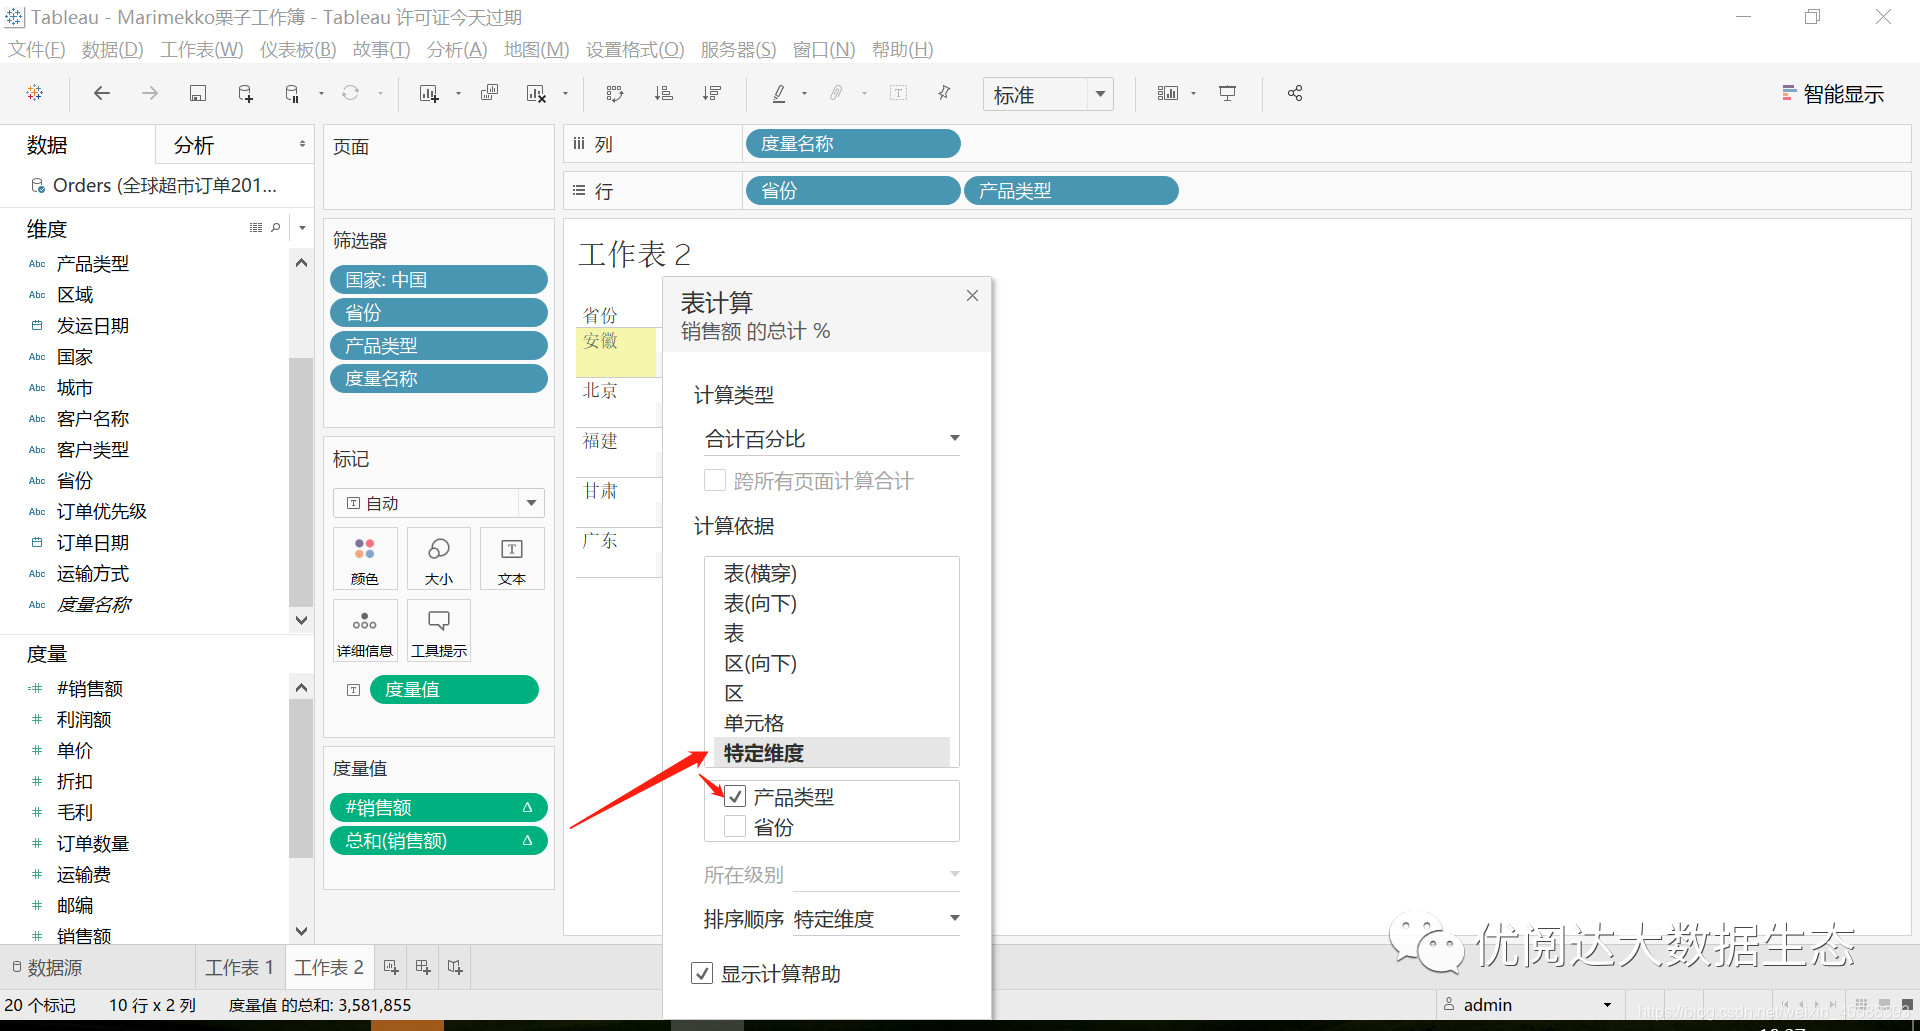This screenshot has height=1031, width=1920.
Task: Click the dimensions list scroll down arrow
Action: 301,620
